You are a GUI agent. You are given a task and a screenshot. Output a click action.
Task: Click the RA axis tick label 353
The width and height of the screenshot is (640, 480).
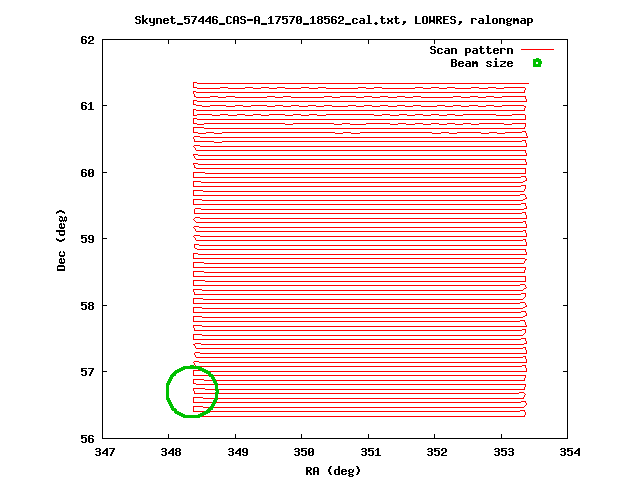pyautogui.click(x=504, y=452)
